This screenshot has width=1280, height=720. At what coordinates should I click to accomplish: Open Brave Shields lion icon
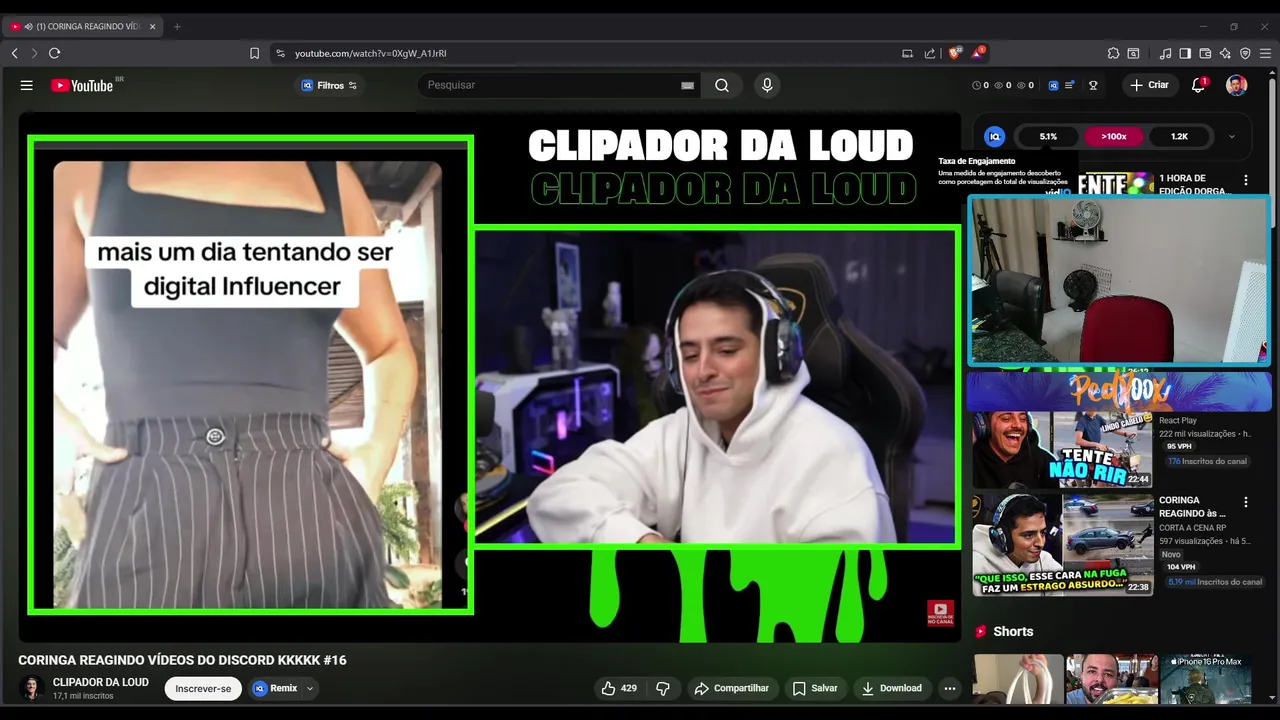point(955,53)
